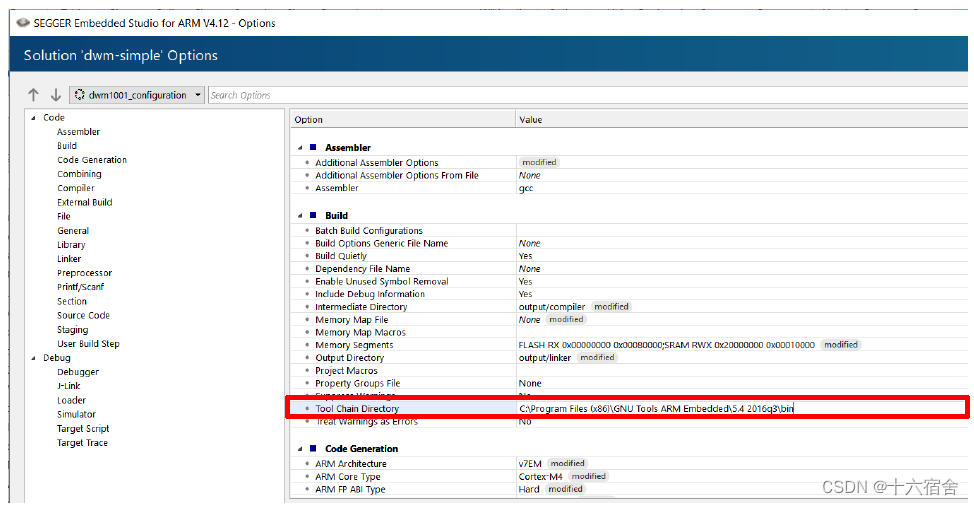
Task: Select Linker tree item
Action: click(x=69, y=259)
